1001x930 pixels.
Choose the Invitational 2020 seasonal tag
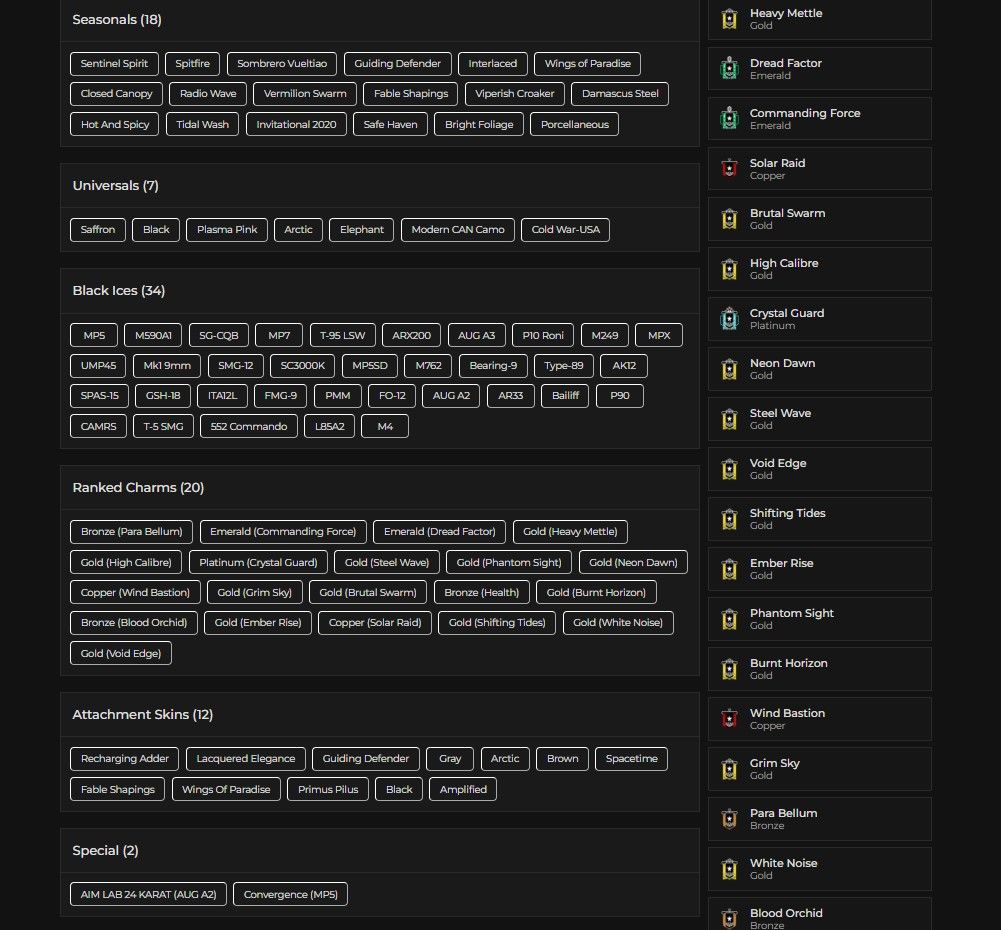coord(296,124)
